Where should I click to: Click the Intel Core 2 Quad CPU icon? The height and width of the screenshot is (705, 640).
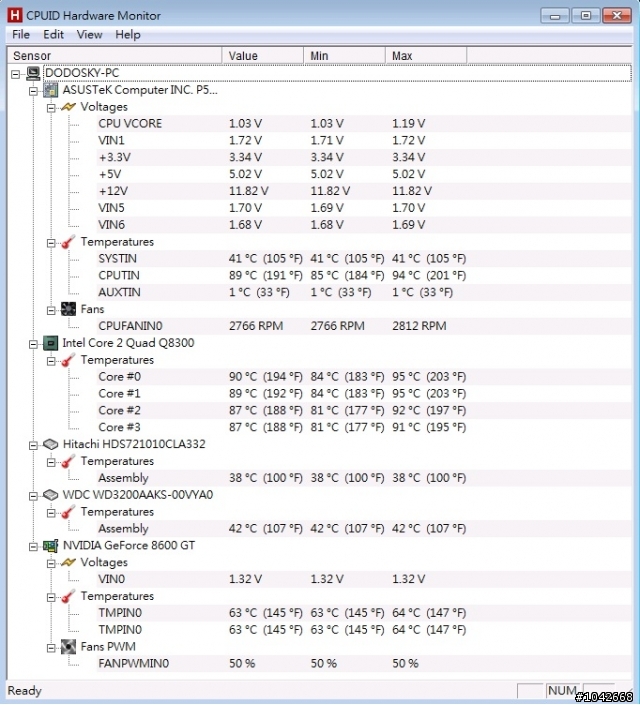(50, 343)
